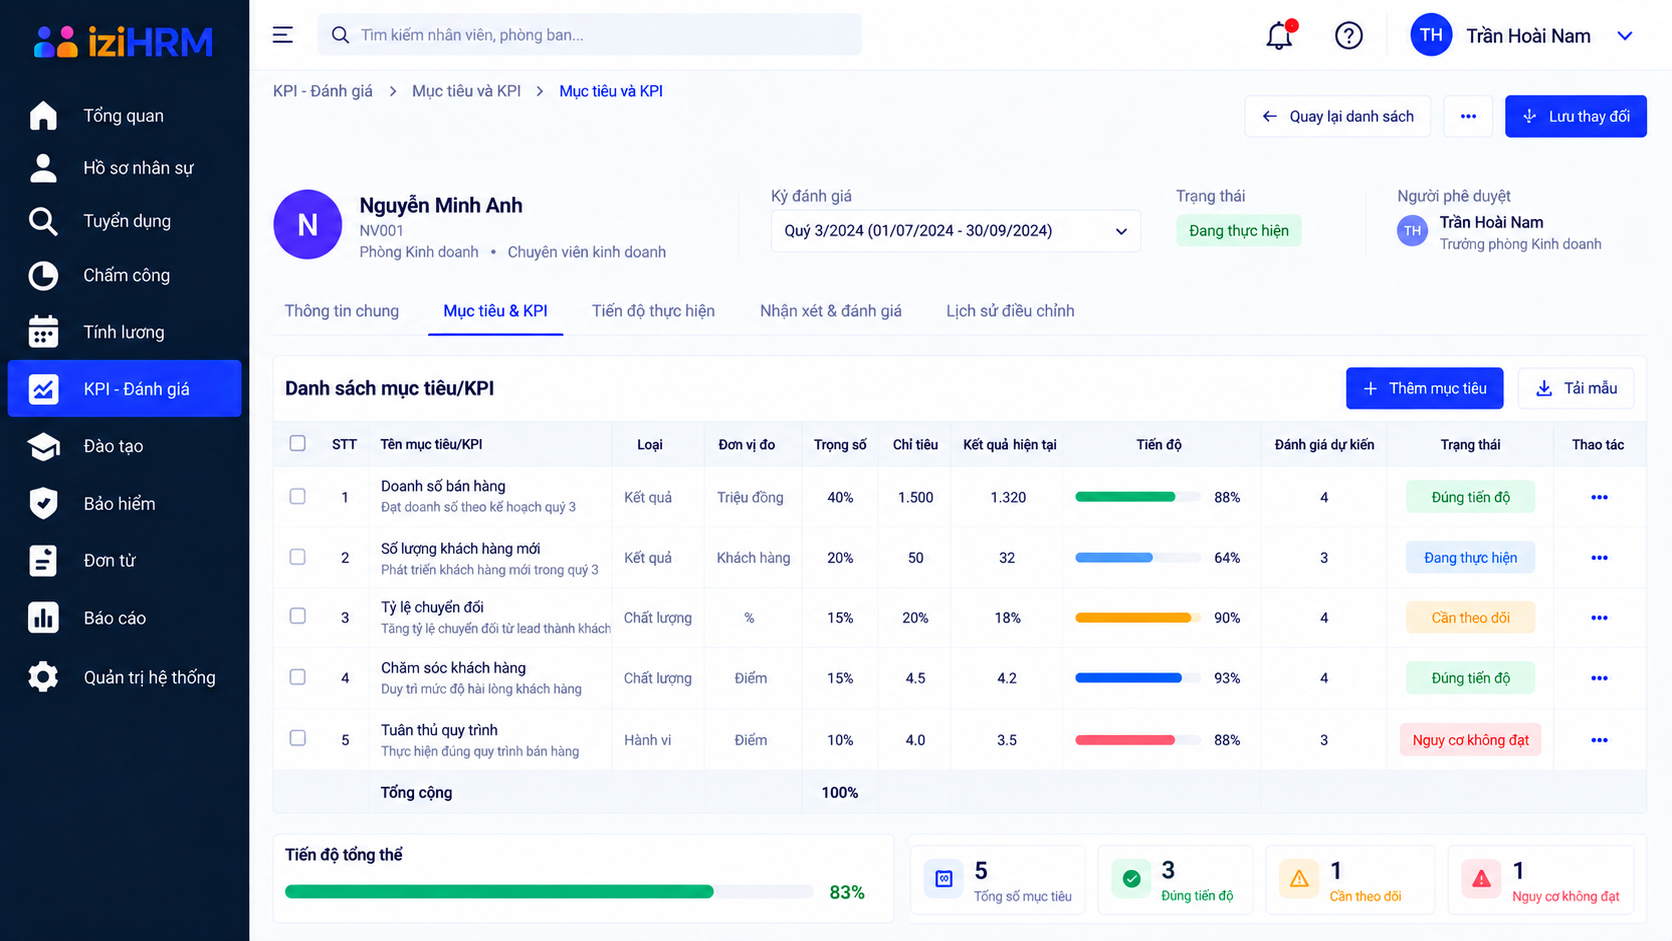
Task: Open Tuyển dụng magnifier icon in sidebar
Action: (43, 221)
